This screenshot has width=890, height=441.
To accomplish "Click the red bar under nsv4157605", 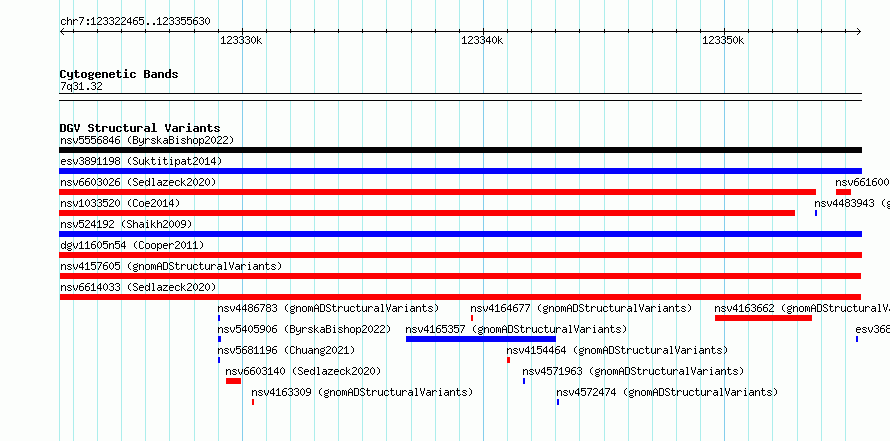I will (x=460, y=276).
